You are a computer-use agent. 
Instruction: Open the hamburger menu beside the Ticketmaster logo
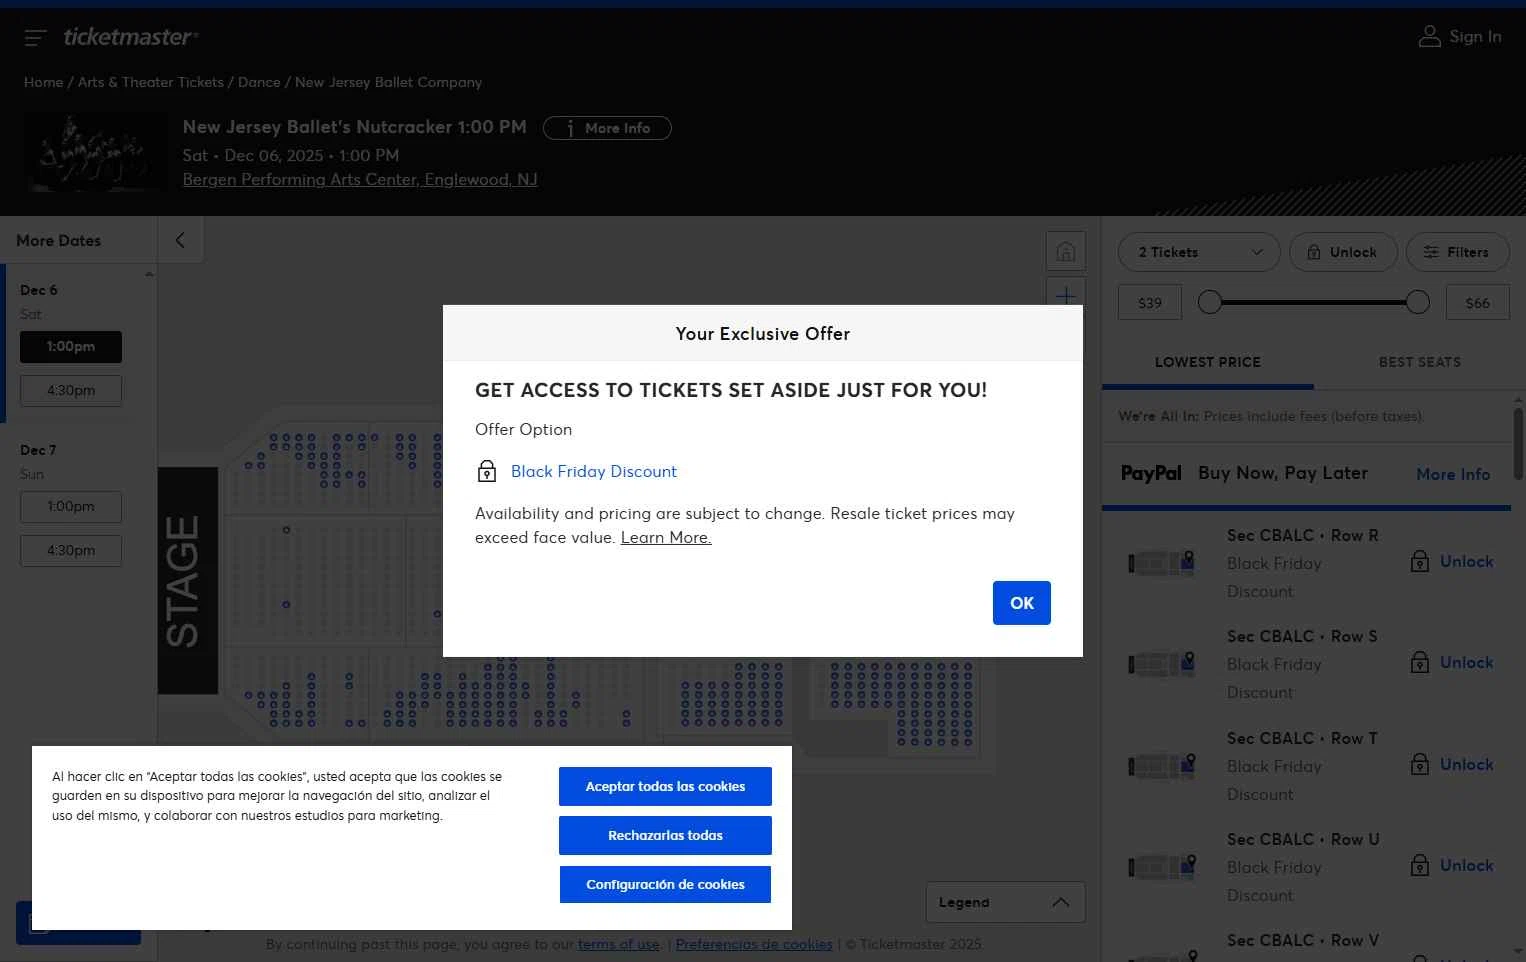(x=35, y=38)
